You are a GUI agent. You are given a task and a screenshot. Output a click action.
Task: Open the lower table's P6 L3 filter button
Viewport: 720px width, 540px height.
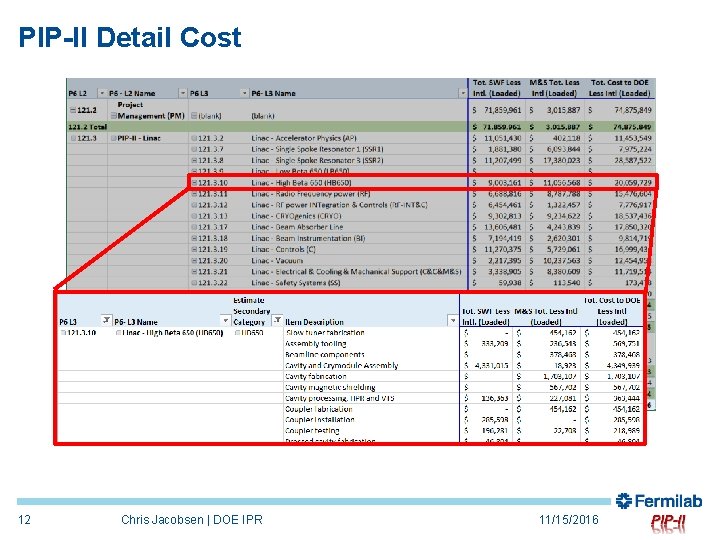coord(106,320)
